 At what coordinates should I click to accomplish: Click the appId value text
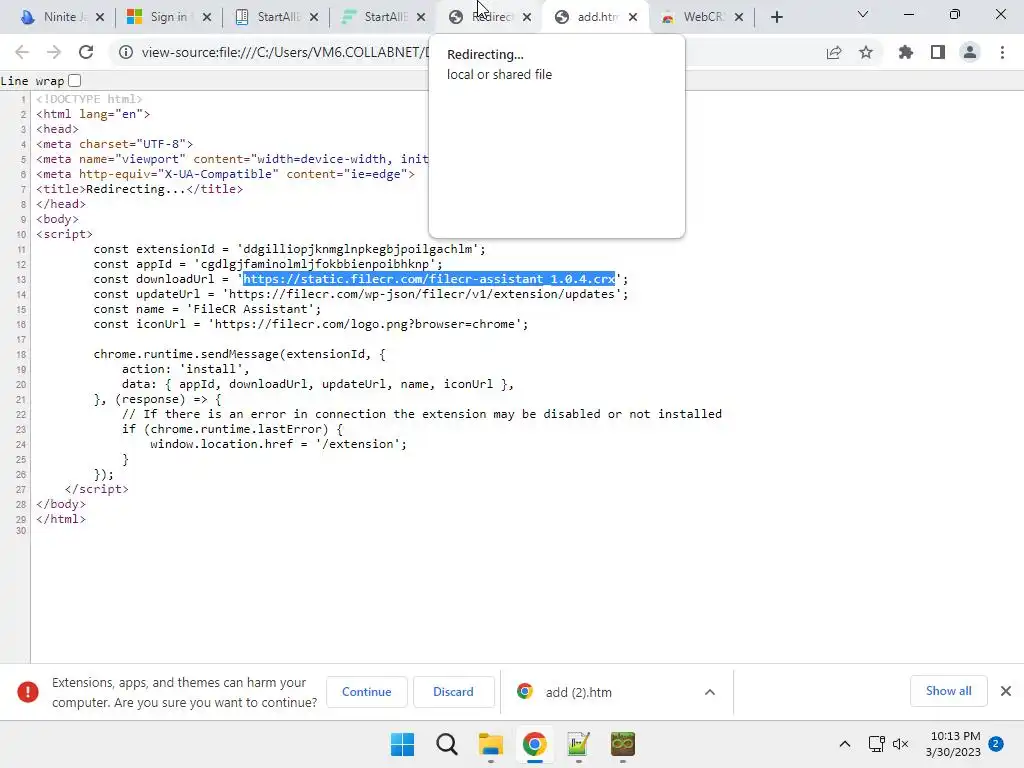click(315, 264)
